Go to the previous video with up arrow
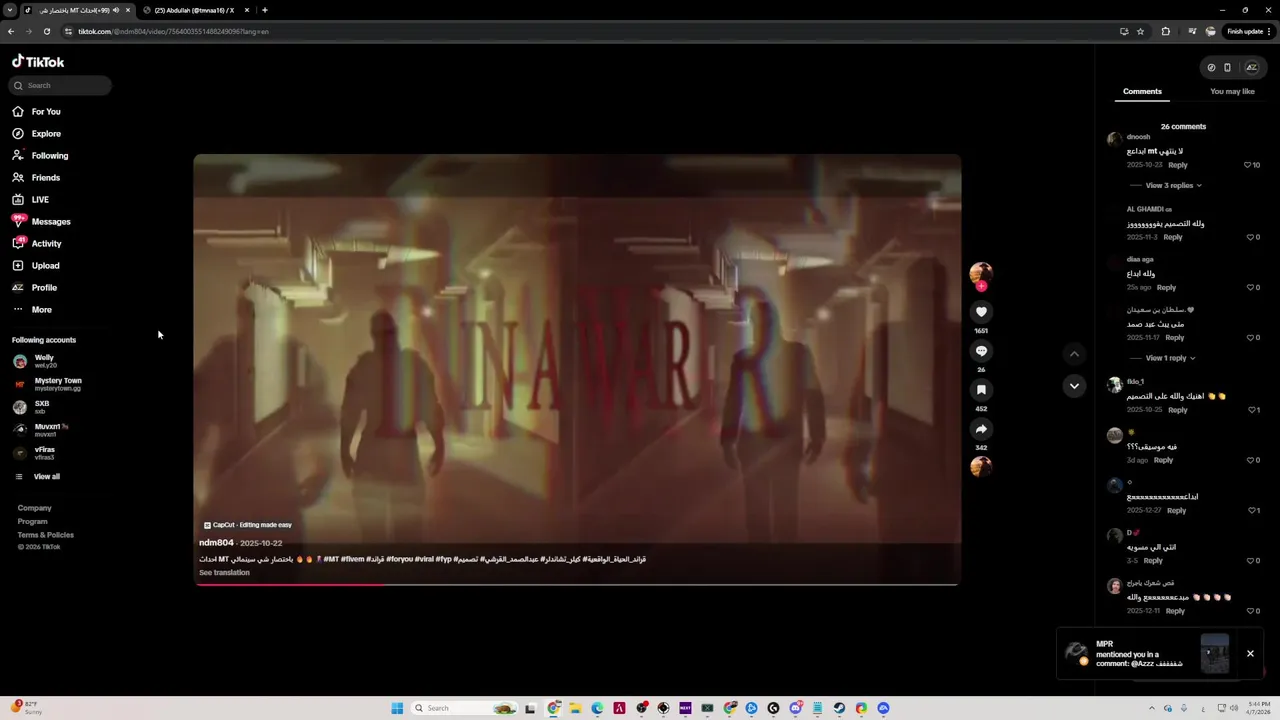 (1074, 354)
